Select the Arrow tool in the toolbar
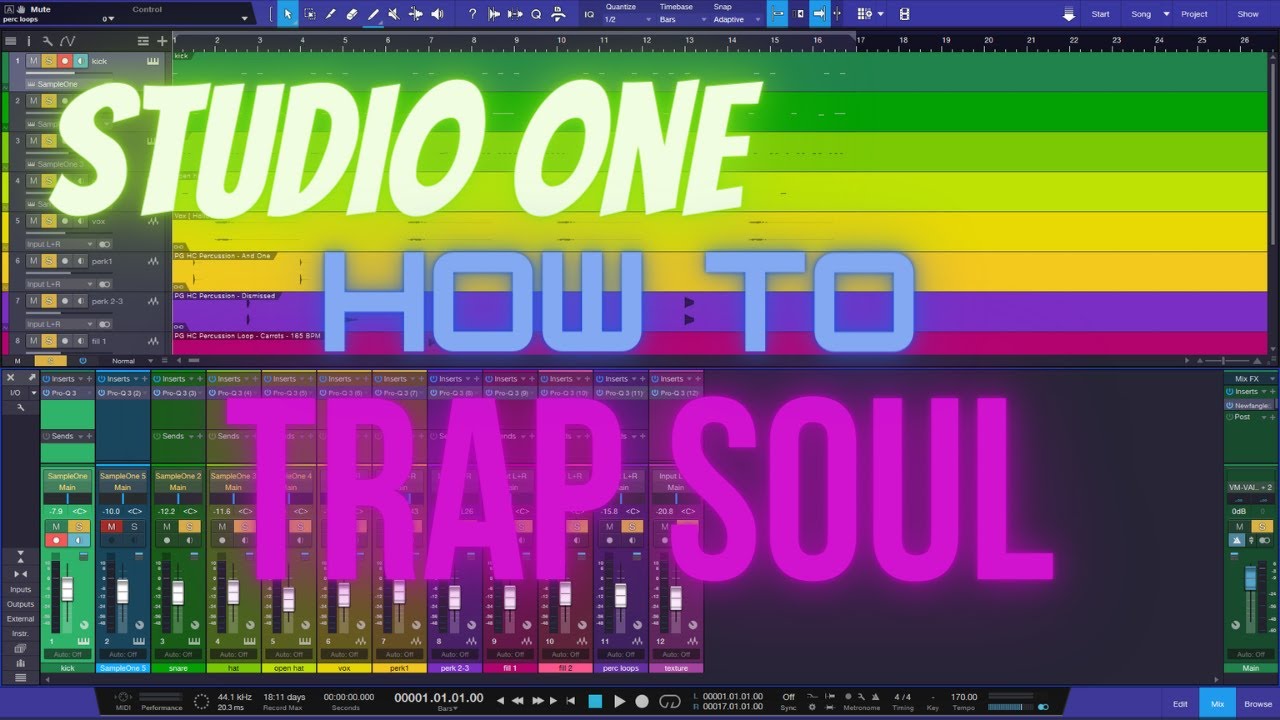 click(x=288, y=14)
